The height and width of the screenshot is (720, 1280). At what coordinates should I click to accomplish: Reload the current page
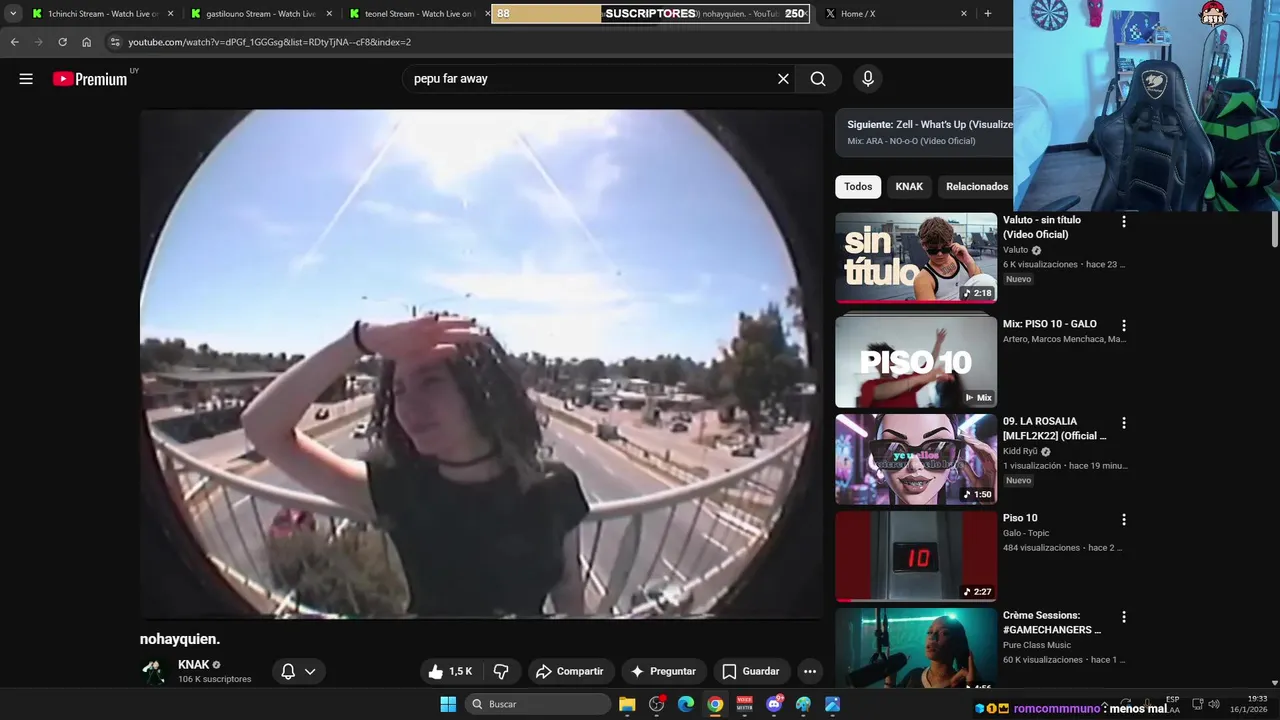(x=62, y=42)
